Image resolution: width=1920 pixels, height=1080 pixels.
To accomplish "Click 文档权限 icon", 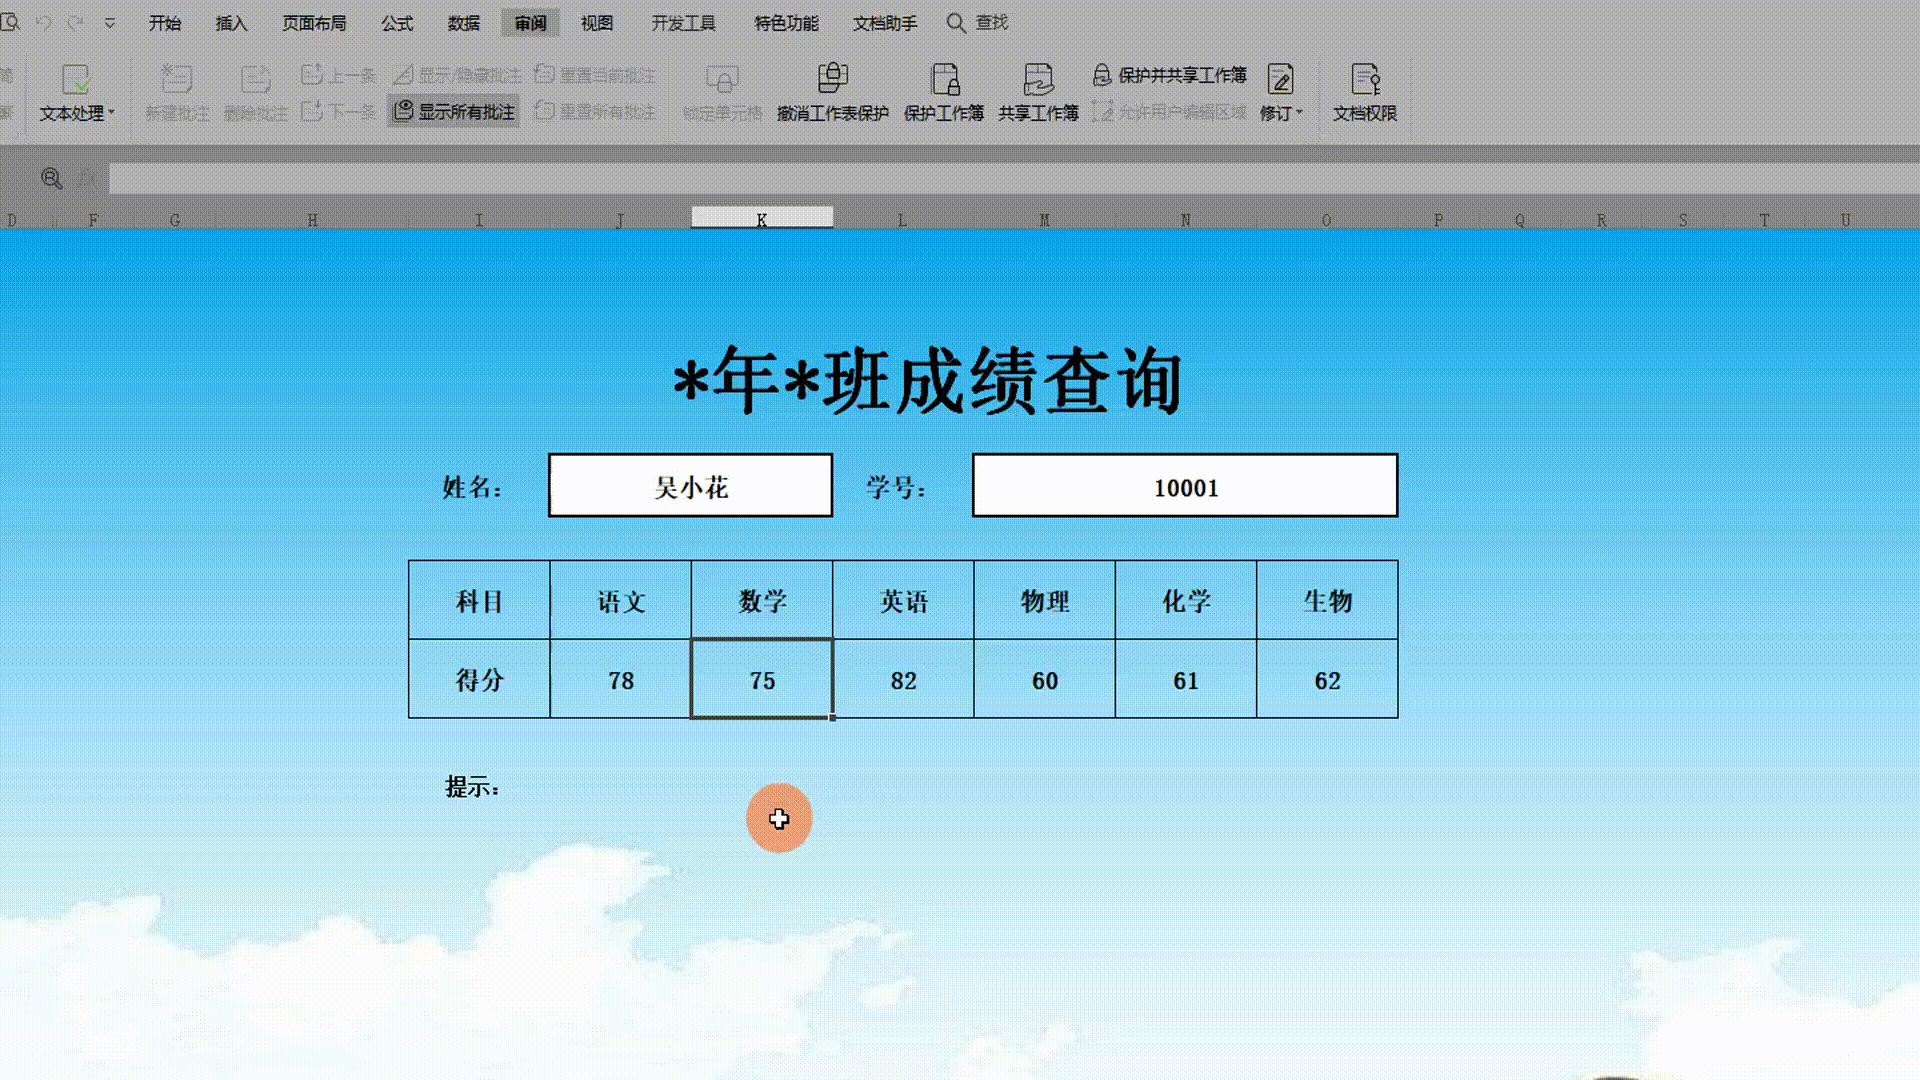I will 1365,79.
